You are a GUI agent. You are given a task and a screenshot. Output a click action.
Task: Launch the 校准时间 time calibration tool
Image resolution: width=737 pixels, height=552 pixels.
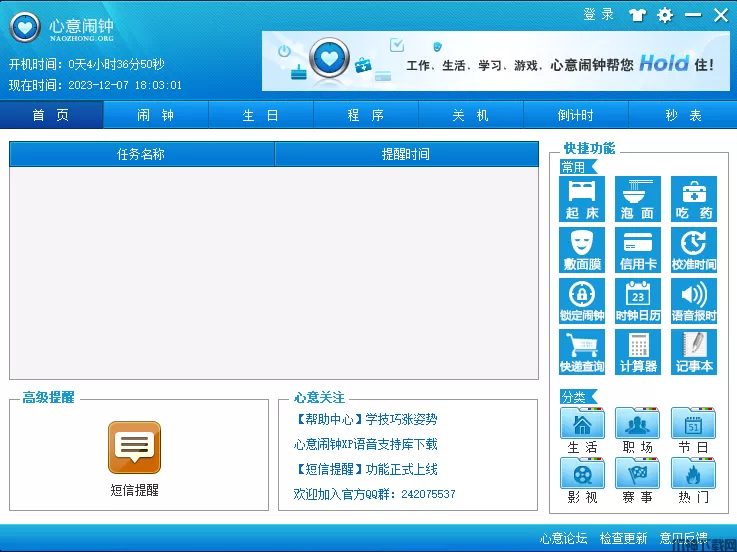point(694,250)
